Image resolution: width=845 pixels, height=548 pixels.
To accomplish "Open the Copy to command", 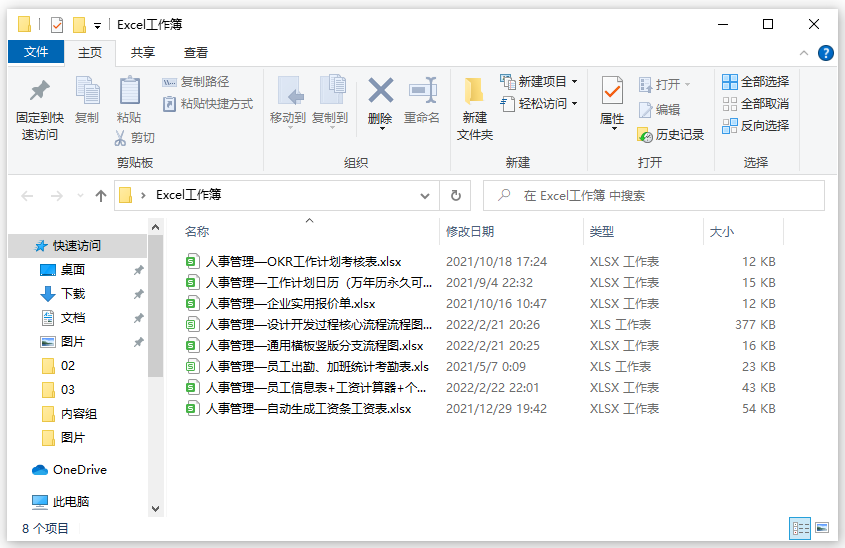I will (330, 100).
